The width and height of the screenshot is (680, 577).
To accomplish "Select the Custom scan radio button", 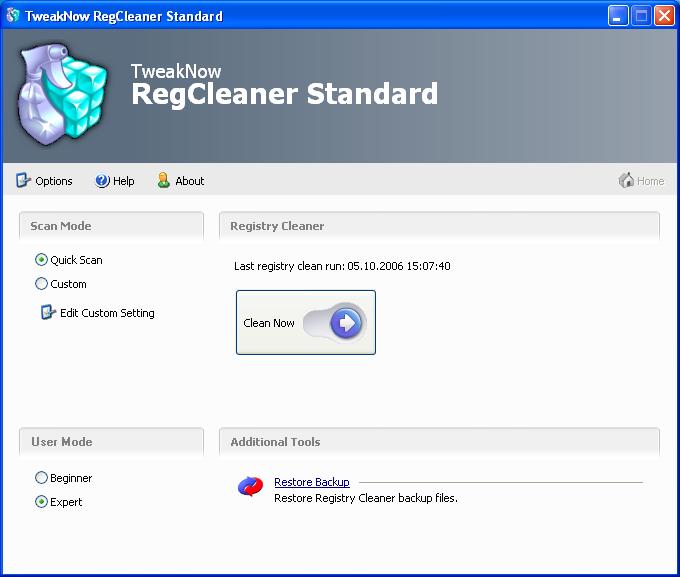I will [x=41, y=284].
